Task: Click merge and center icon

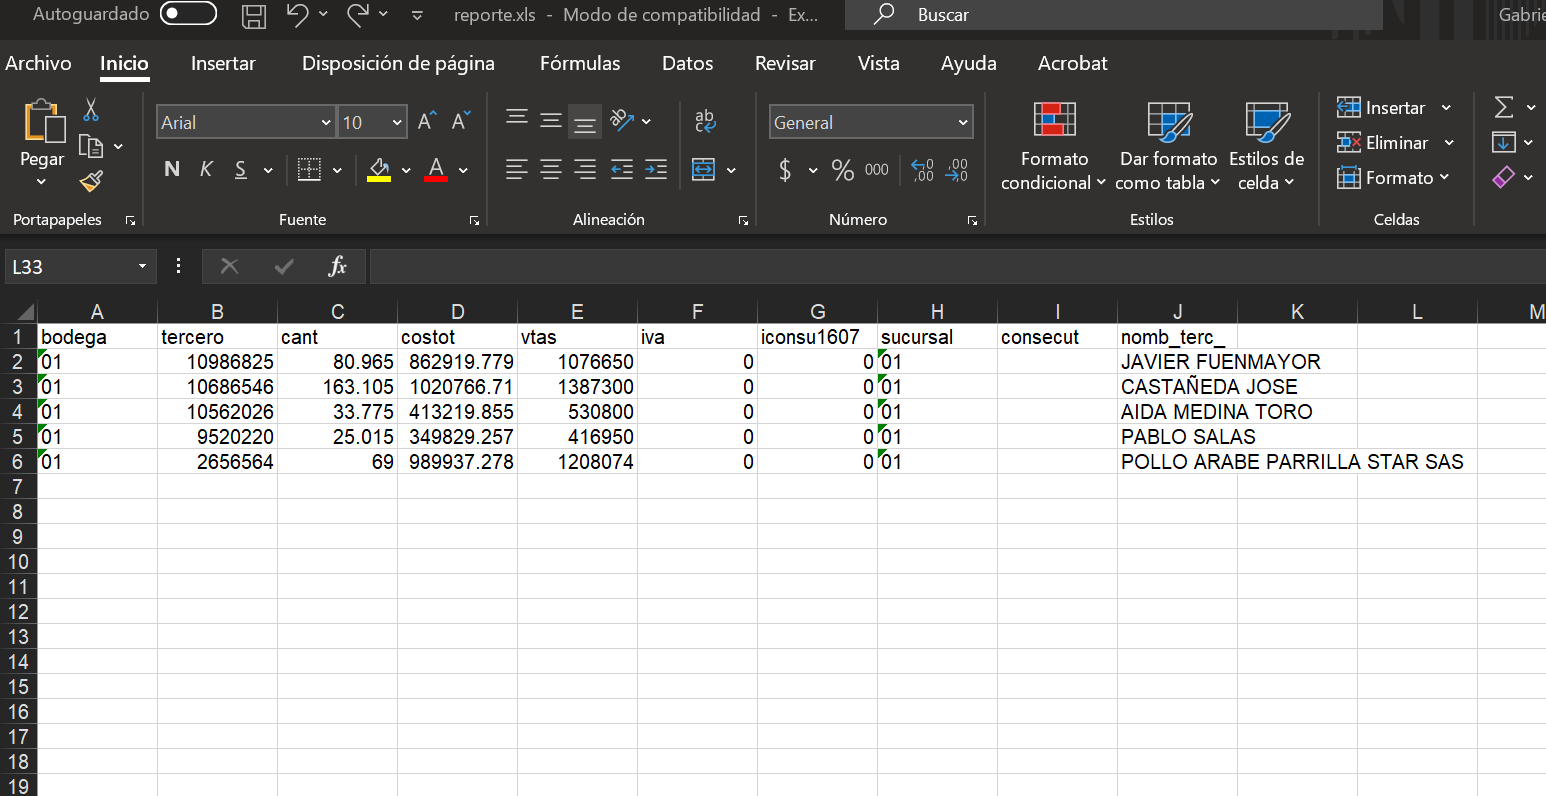Action: [x=704, y=169]
